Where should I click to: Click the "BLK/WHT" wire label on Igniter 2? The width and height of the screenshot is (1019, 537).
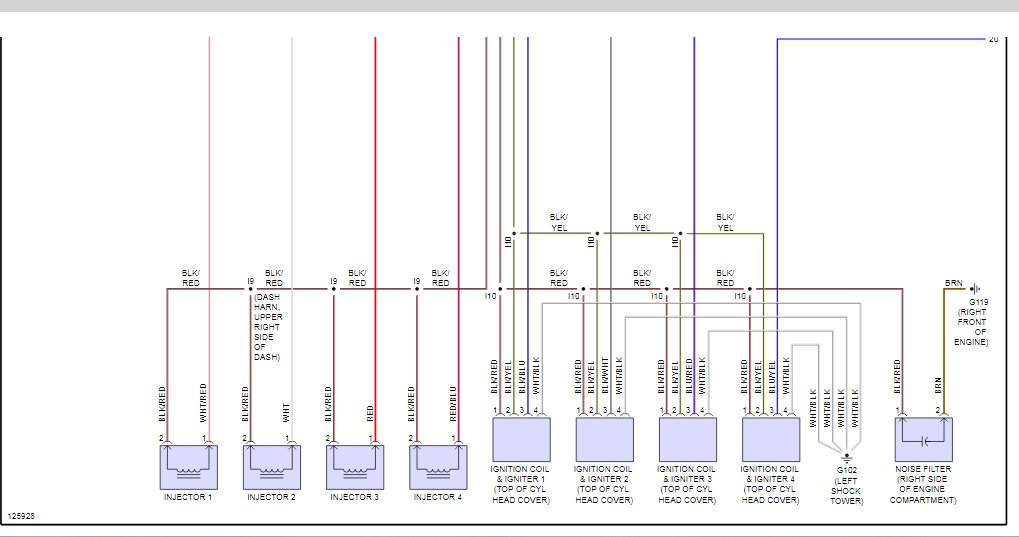click(605, 376)
